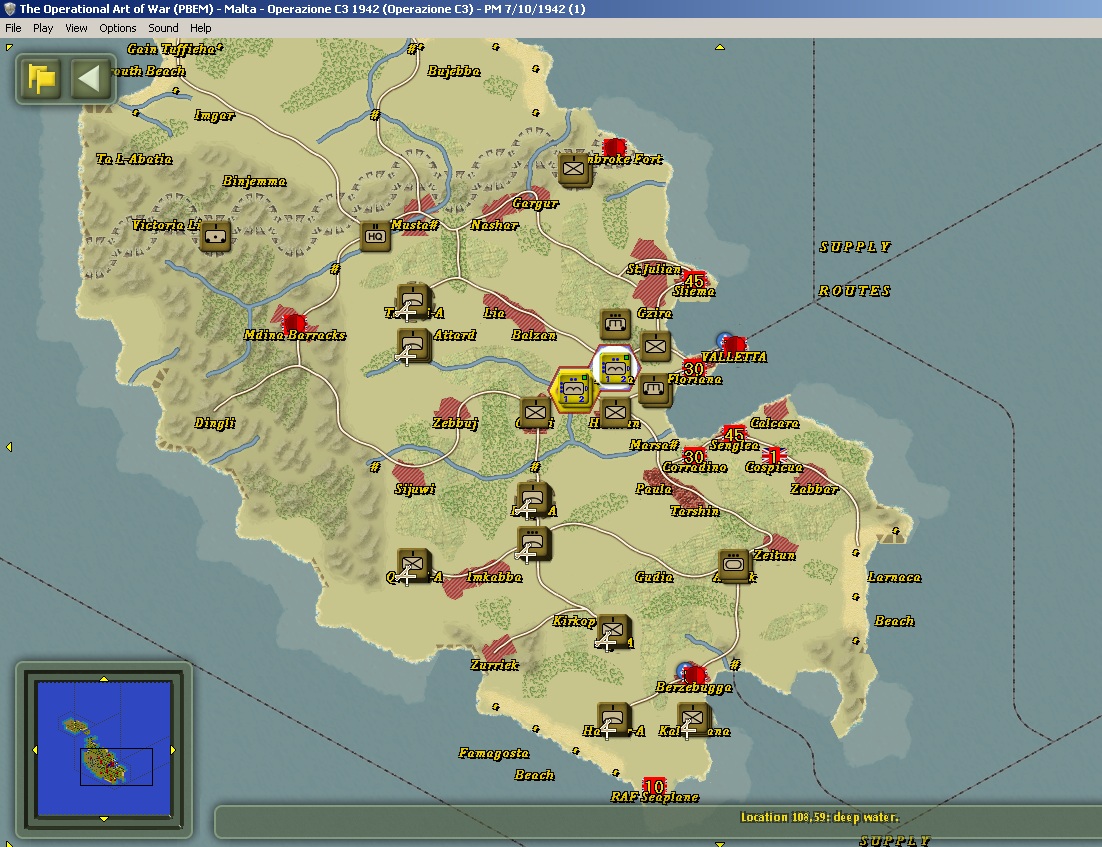The image size is (1102, 847).
Task: Select the infantry unit at Pembroke Fort
Action: click(x=574, y=169)
